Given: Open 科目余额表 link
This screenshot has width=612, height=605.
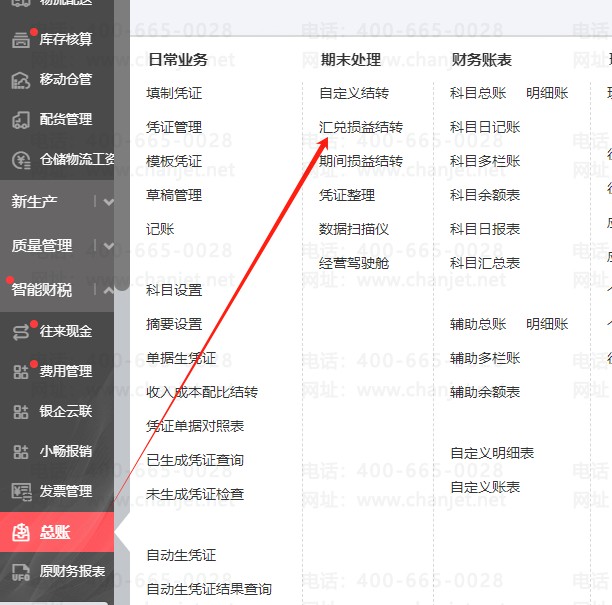Looking at the screenshot, I should click(x=485, y=195).
